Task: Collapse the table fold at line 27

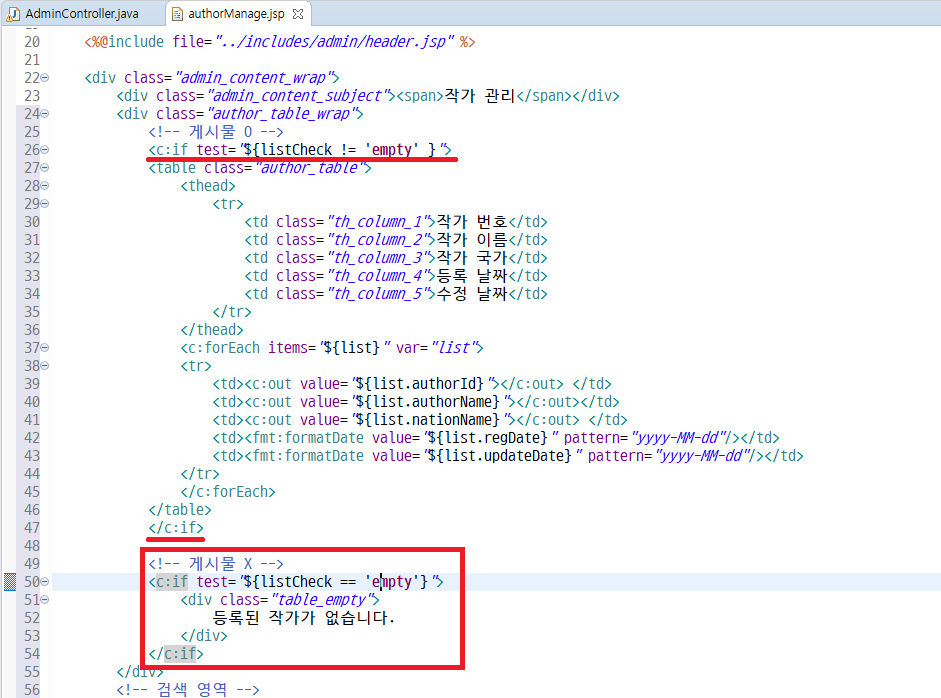Action: tap(45, 167)
